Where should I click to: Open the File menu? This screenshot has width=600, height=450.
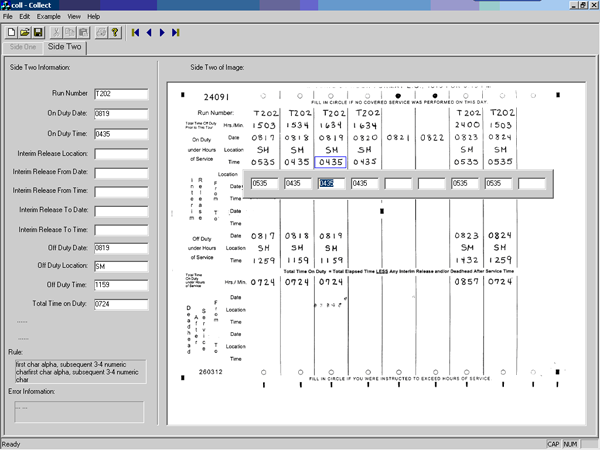[x=8, y=16]
